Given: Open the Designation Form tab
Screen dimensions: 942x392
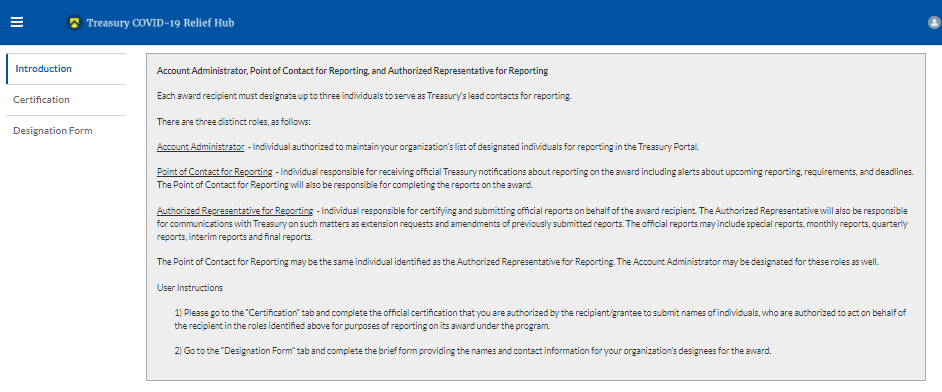Looking at the screenshot, I should [66, 131].
